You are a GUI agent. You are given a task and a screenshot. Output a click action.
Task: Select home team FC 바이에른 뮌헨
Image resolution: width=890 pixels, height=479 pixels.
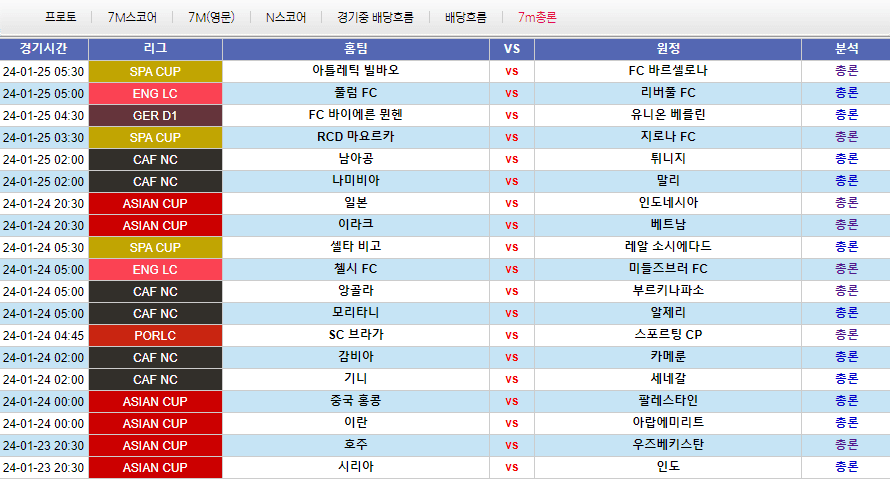[x=355, y=114]
